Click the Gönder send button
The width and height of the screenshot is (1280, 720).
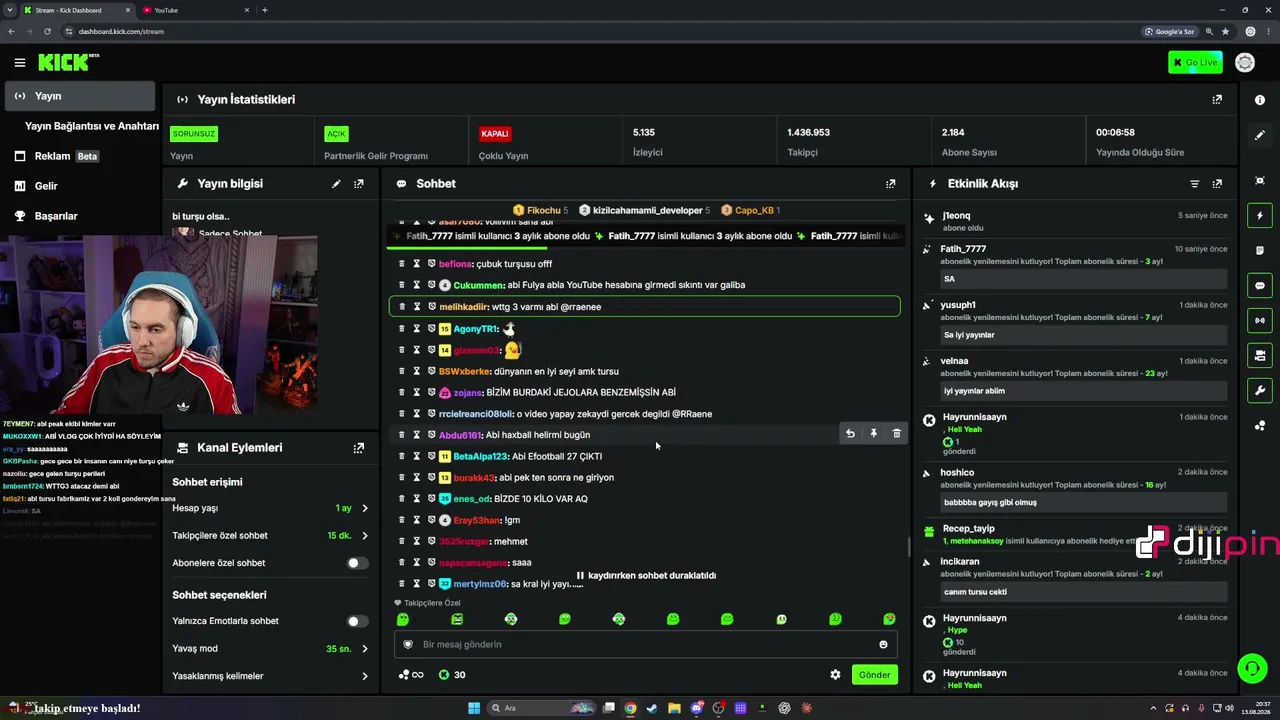pyautogui.click(x=874, y=675)
